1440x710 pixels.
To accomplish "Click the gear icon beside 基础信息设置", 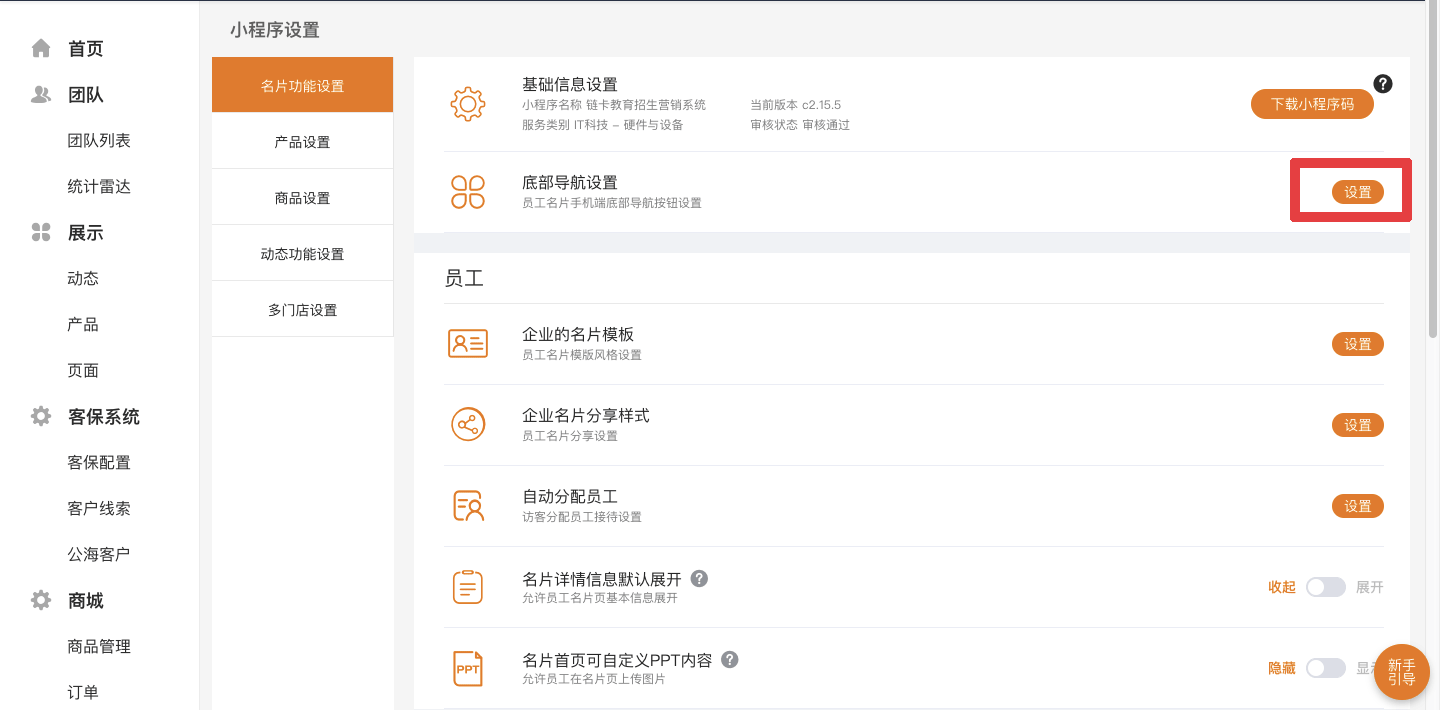I will pos(468,104).
